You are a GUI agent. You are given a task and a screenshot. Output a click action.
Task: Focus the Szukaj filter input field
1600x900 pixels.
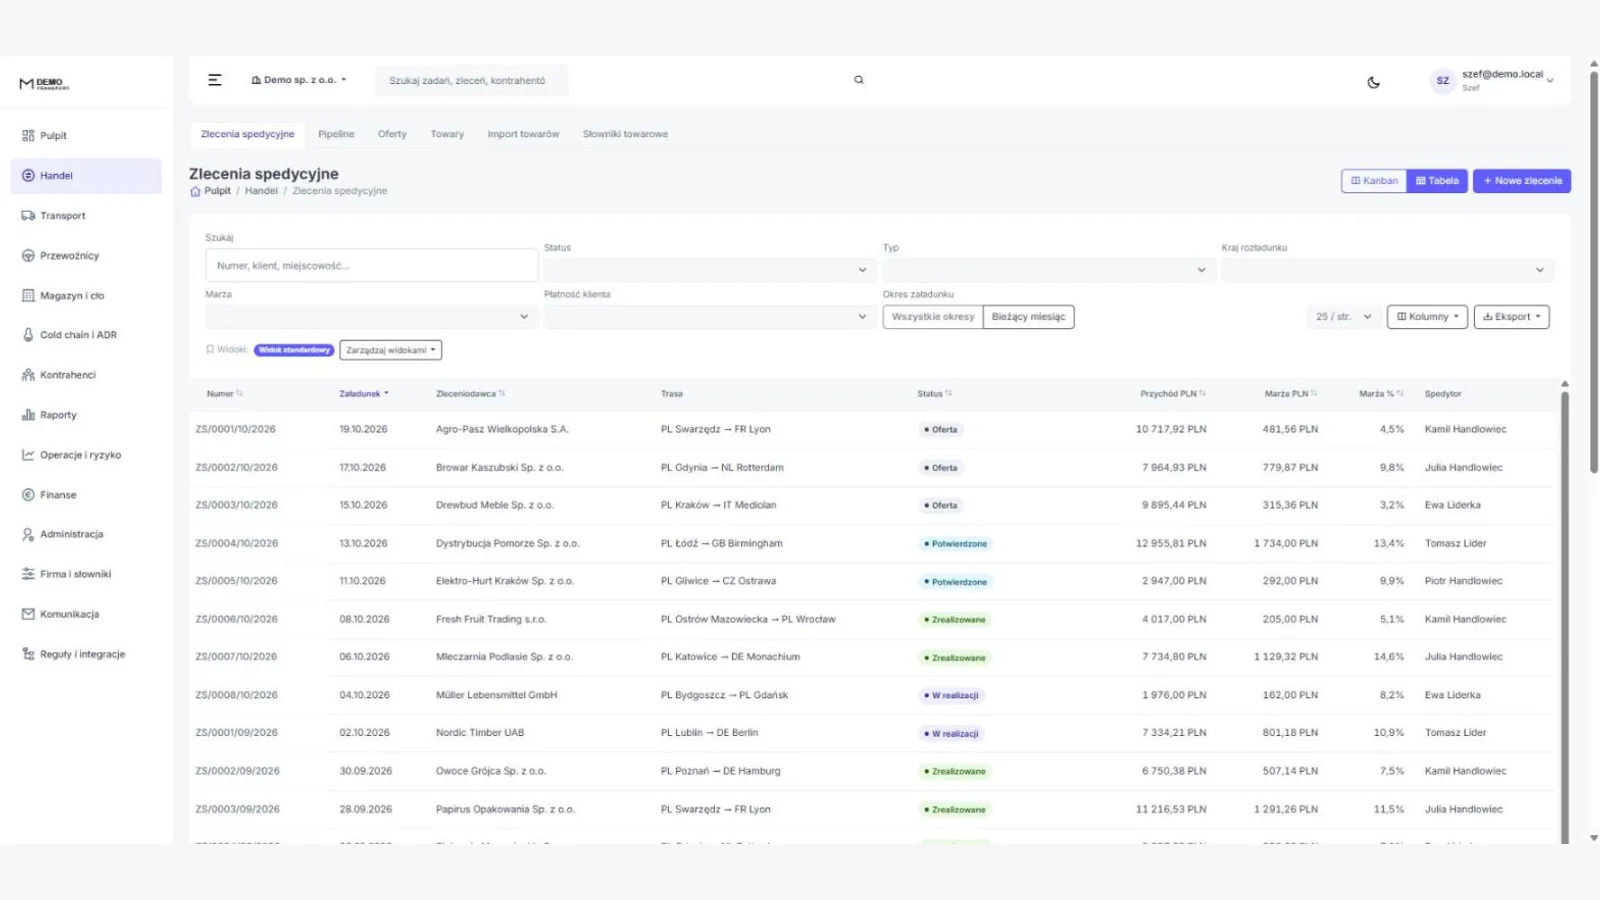pos(371,266)
